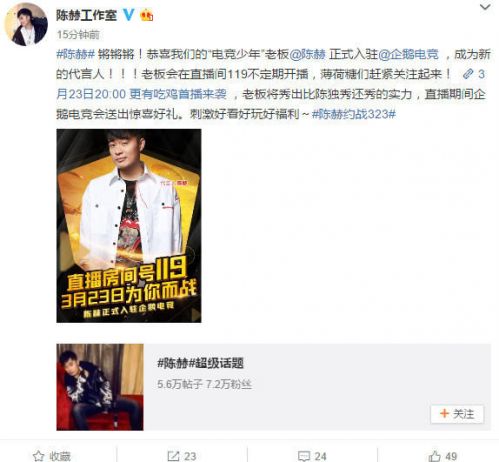499x462 pixels.
Task: Open the super topic cover photo
Action: tap(100, 387)
